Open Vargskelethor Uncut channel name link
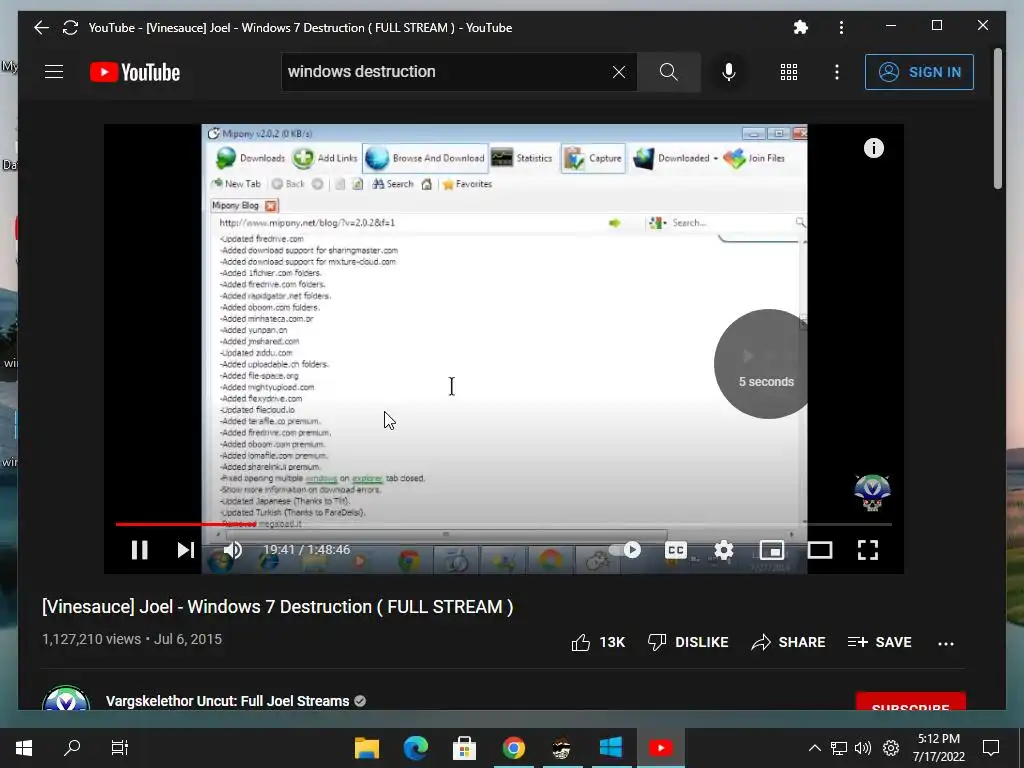 (227, 701)
